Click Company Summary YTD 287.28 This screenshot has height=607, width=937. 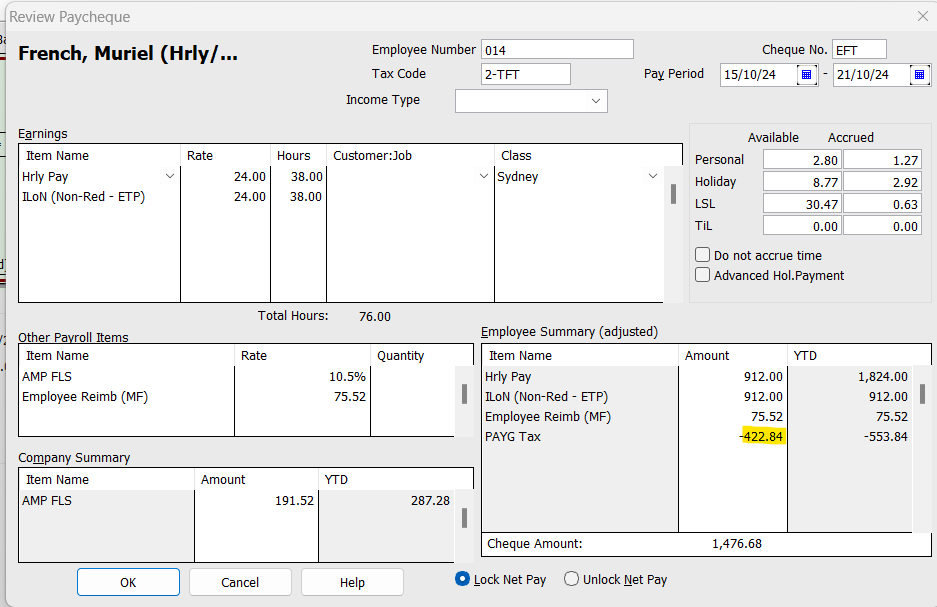pos(430,501)
